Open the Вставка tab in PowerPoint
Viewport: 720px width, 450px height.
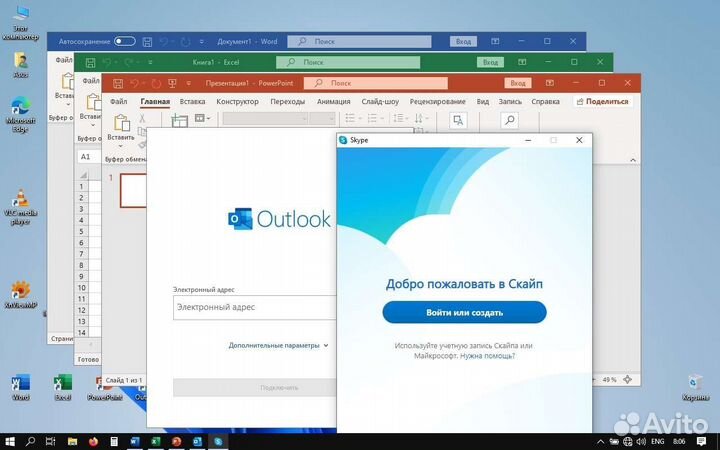tap(193, 101)
